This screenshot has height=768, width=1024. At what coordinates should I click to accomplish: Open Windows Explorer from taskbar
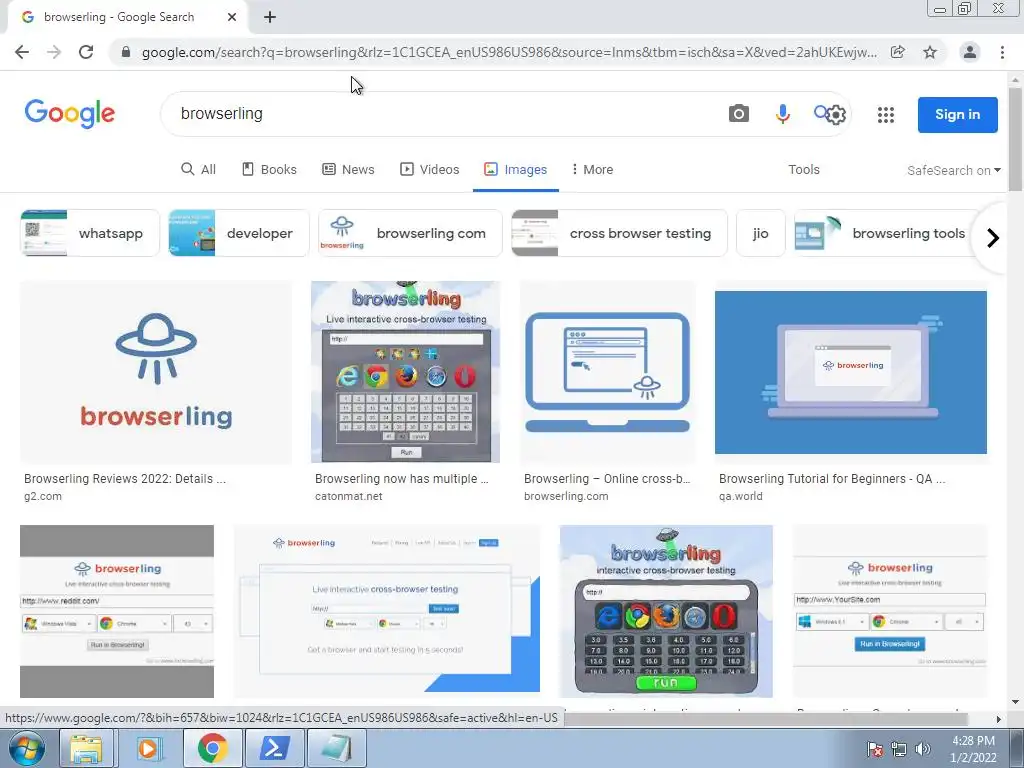(86, 748)
